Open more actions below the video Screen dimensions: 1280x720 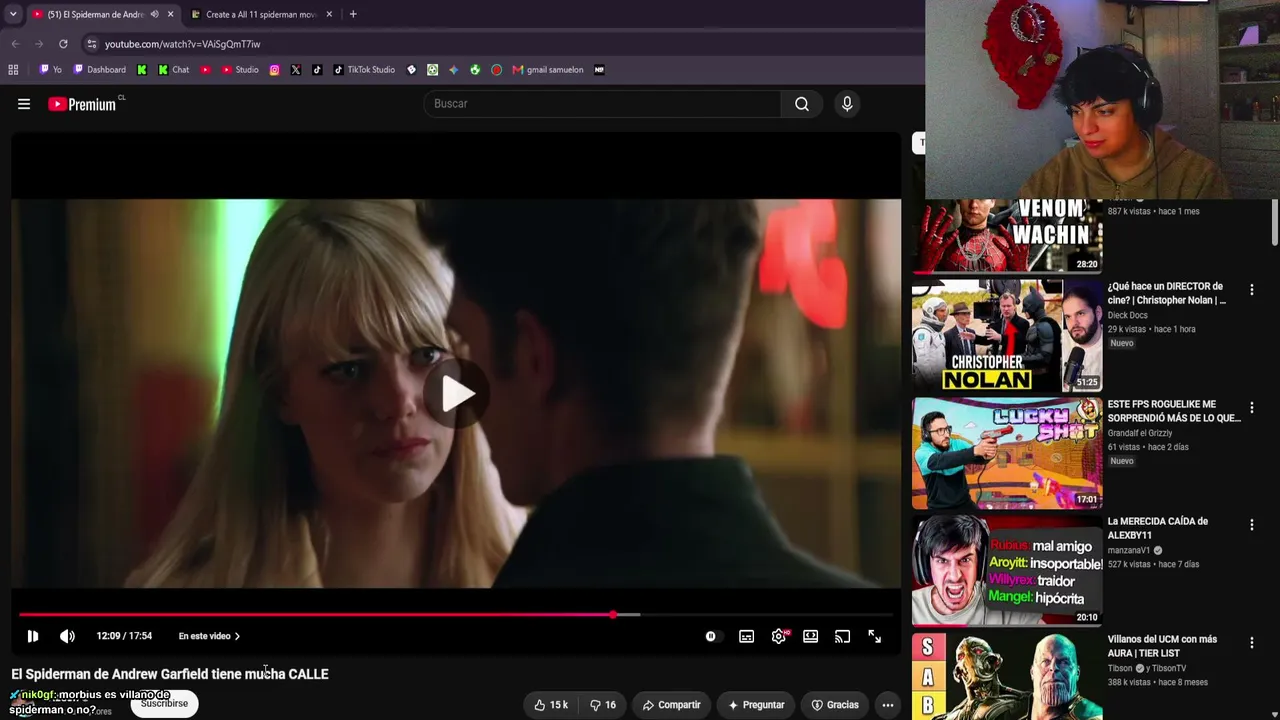887,705
